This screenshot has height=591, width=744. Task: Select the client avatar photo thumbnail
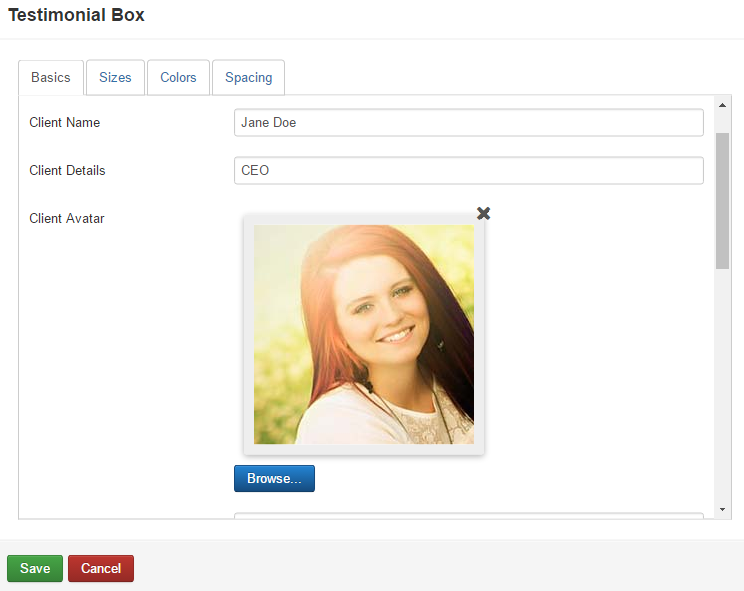click(364, 334)
